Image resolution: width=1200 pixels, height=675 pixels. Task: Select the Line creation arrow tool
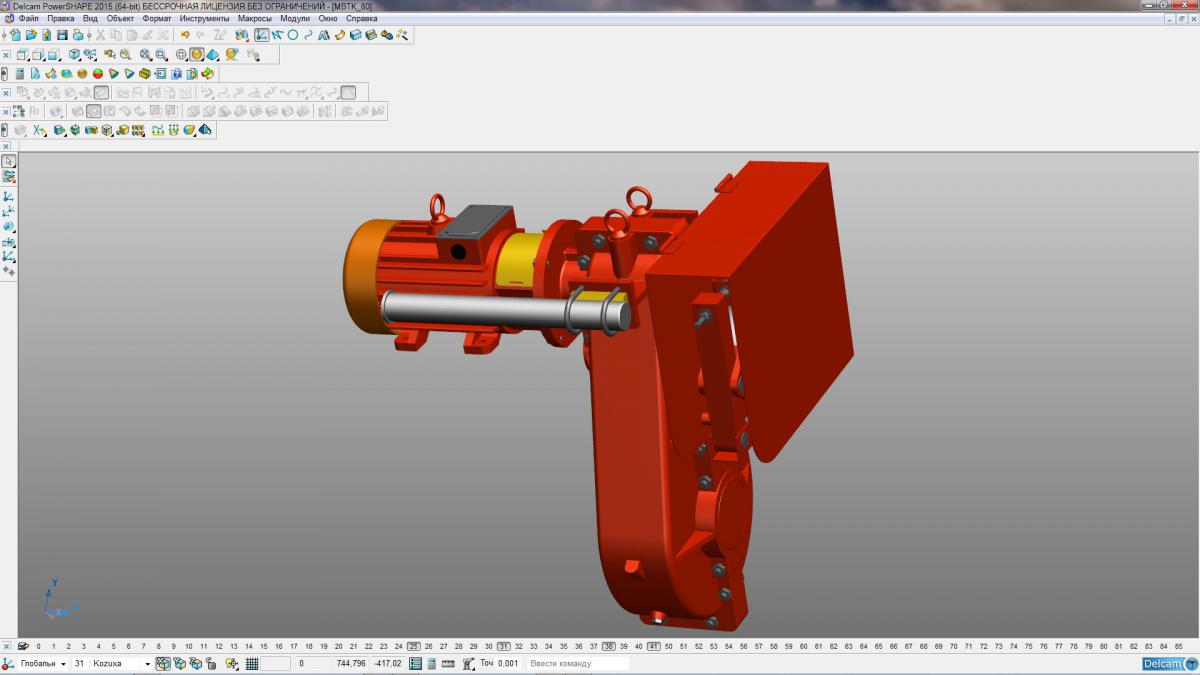[277, 35]
